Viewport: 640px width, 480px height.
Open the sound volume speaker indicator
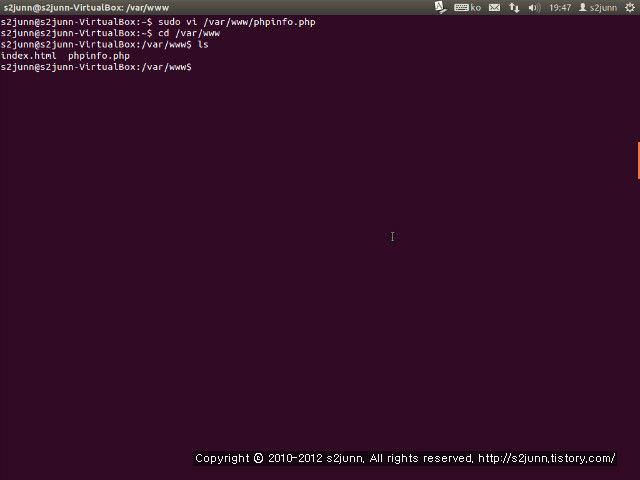tap(534, 7)
